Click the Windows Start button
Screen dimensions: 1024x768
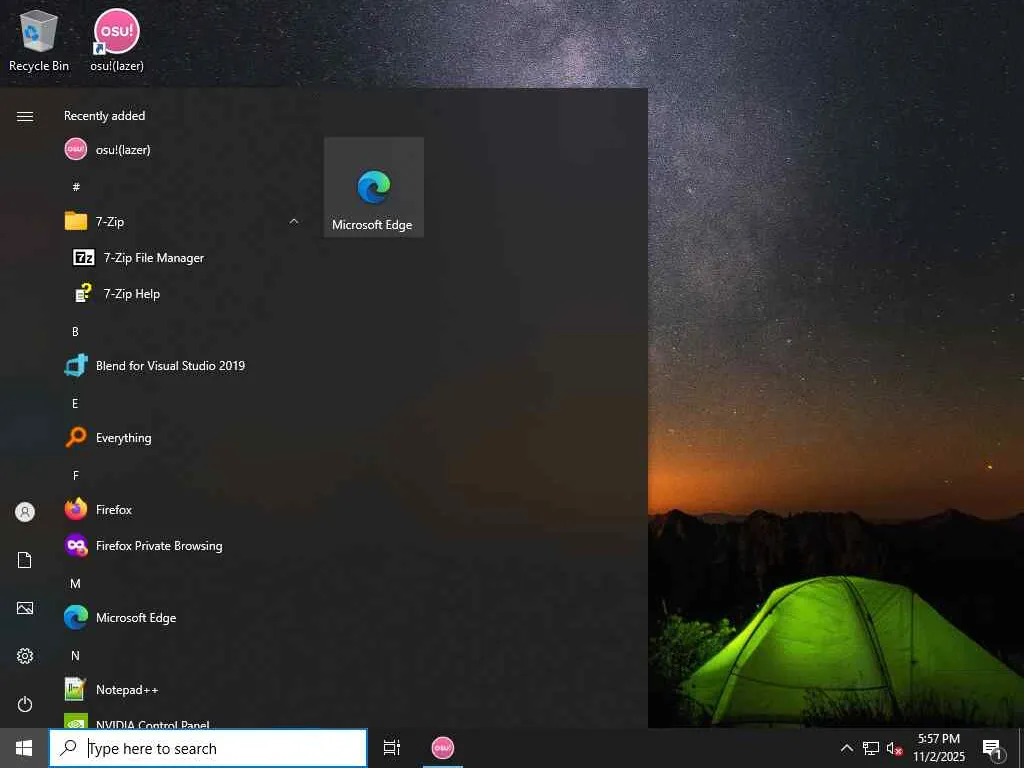24,748
